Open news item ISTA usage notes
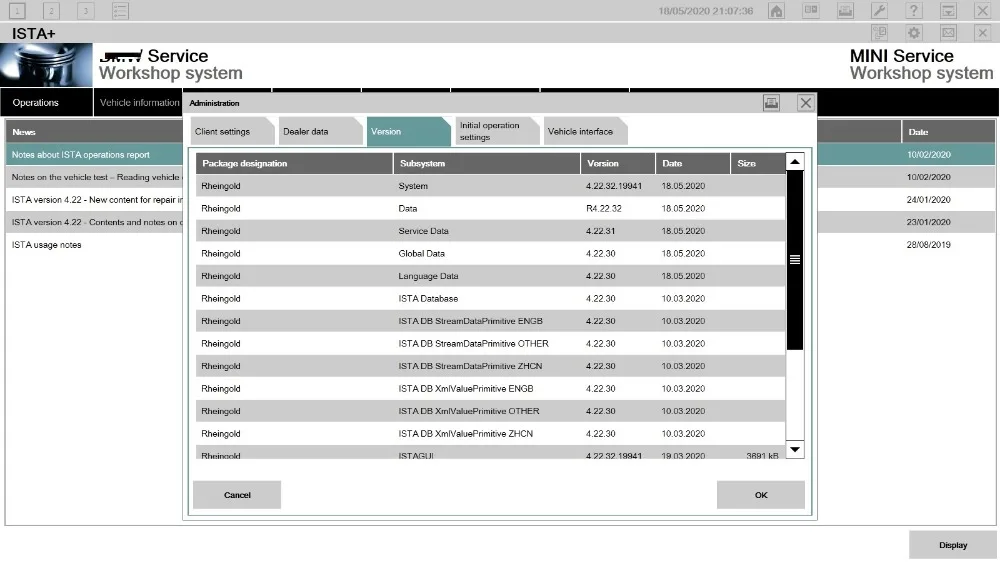Viewport: 1000px width, 563px height. [47, 245]
